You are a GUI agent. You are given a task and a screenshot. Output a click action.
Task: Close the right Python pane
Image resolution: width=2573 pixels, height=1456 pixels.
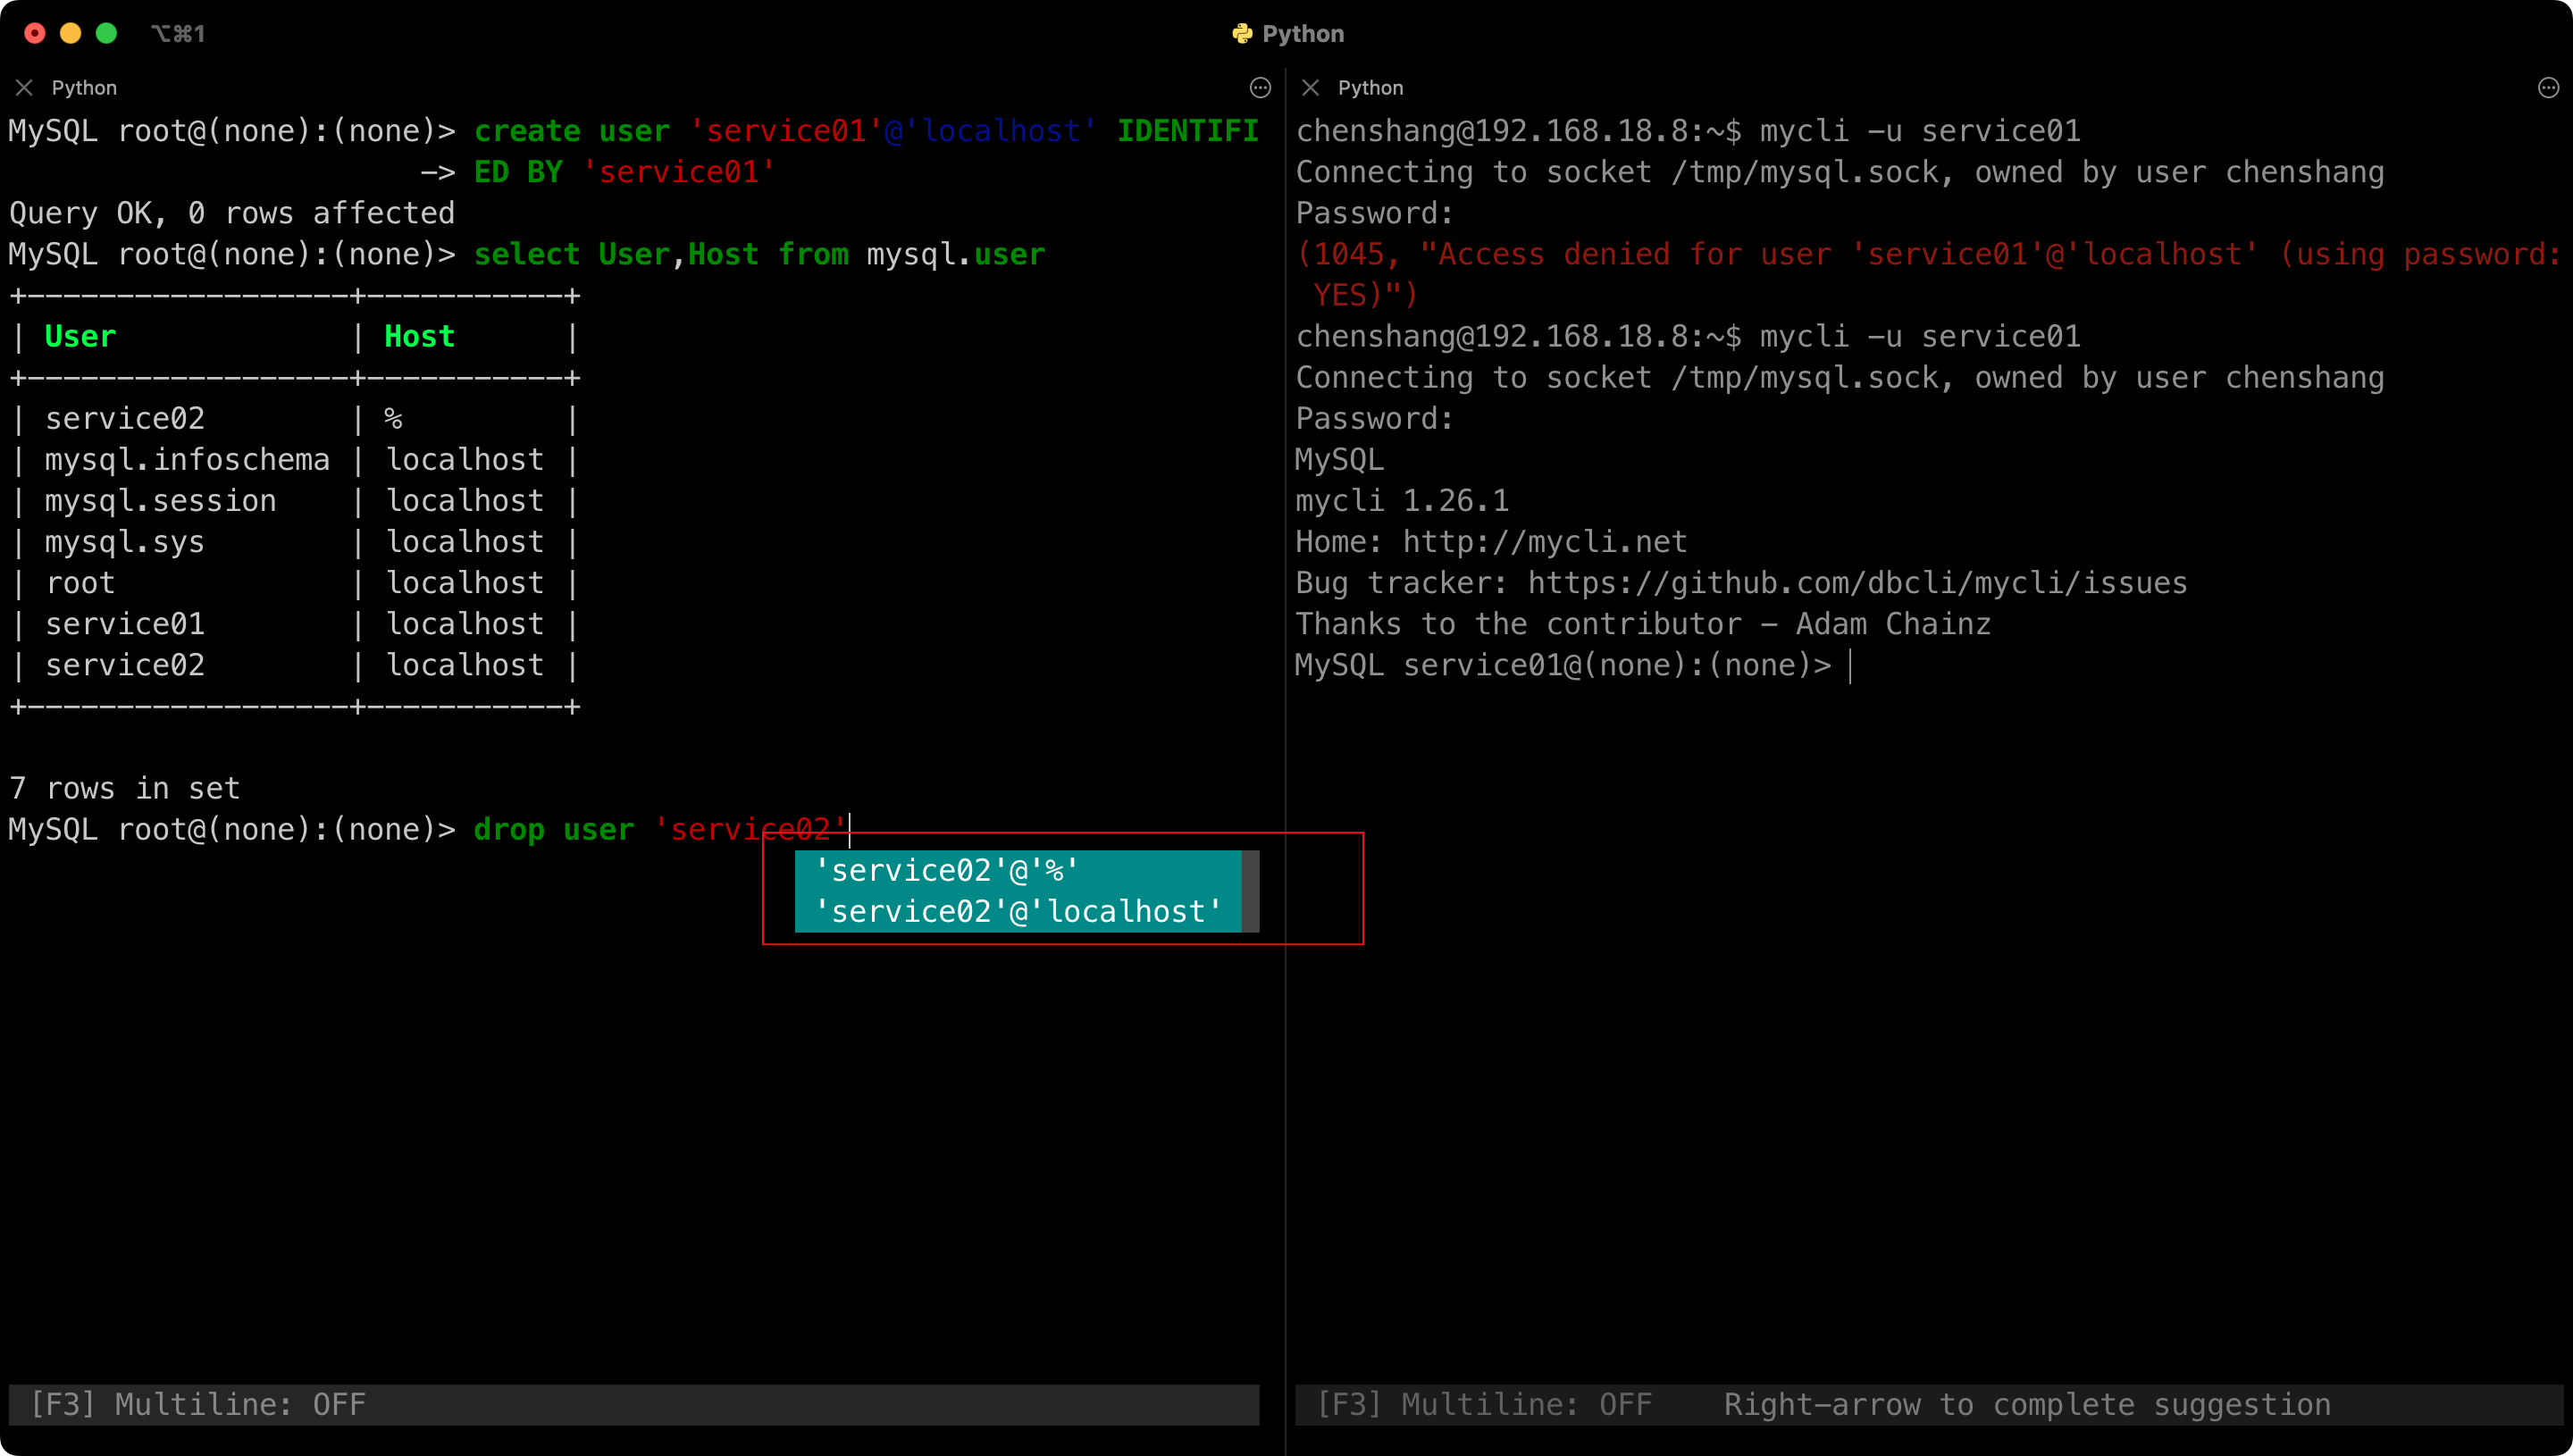pyautogui.click(x=1310, y=88)
